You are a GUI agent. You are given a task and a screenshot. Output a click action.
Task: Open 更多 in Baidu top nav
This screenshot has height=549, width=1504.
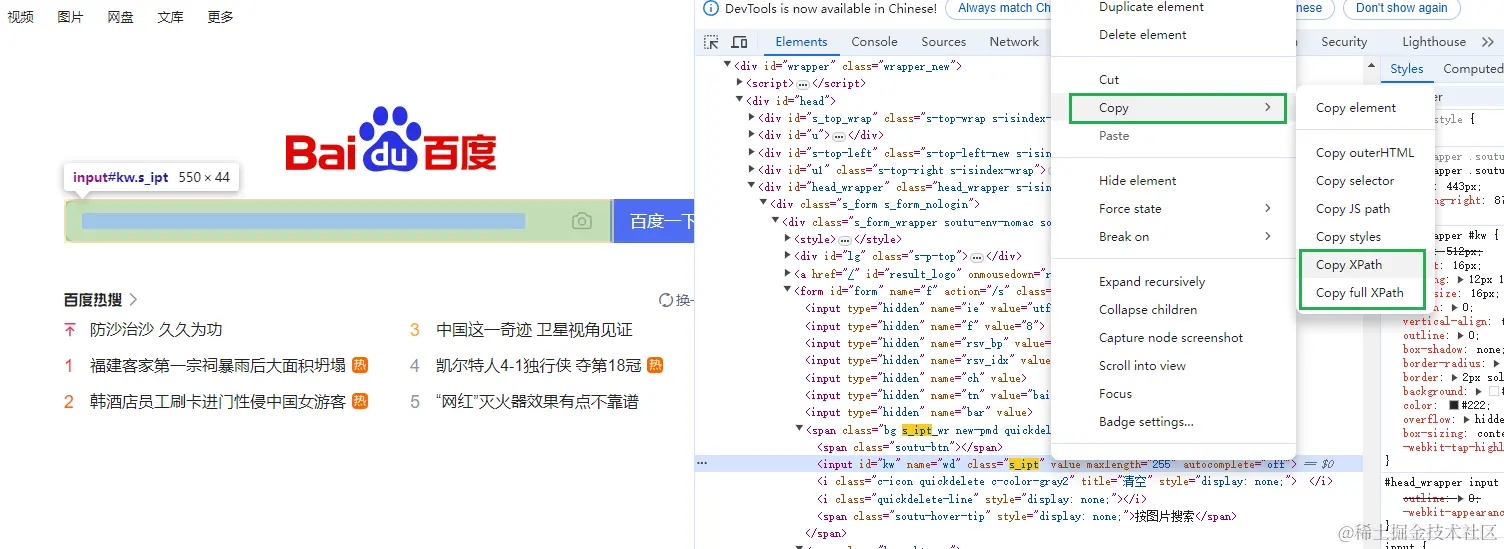[221, 17]
